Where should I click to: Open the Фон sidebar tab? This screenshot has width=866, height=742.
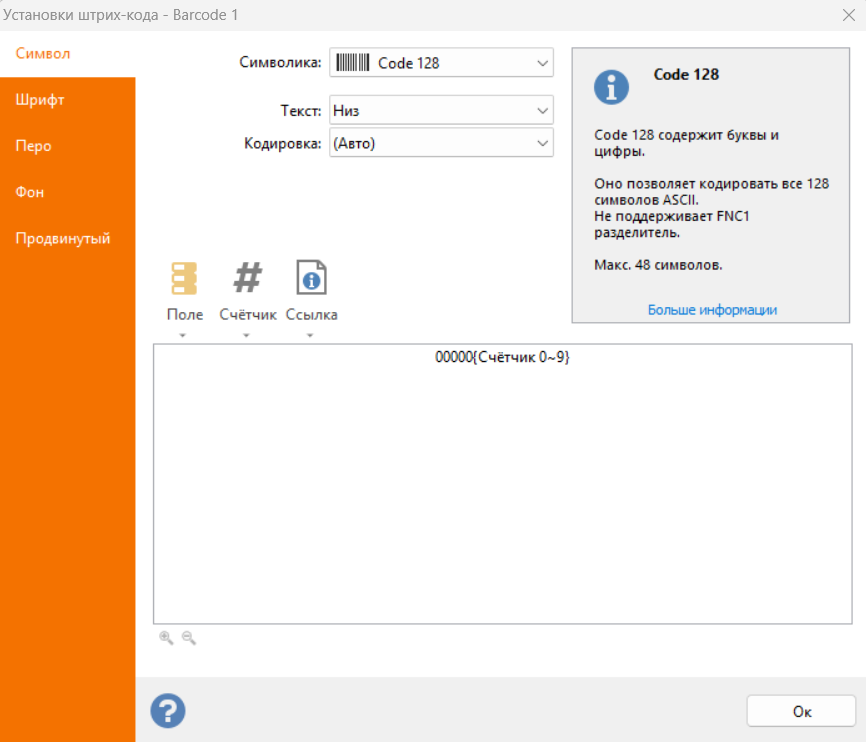(x=30, y=192)
